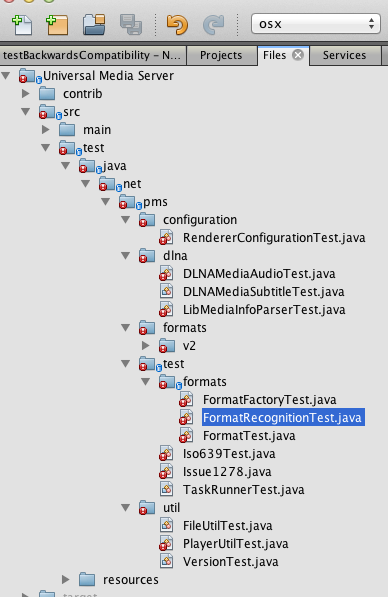
Task: Click the dlna folder icon
Action: (147, 255)
